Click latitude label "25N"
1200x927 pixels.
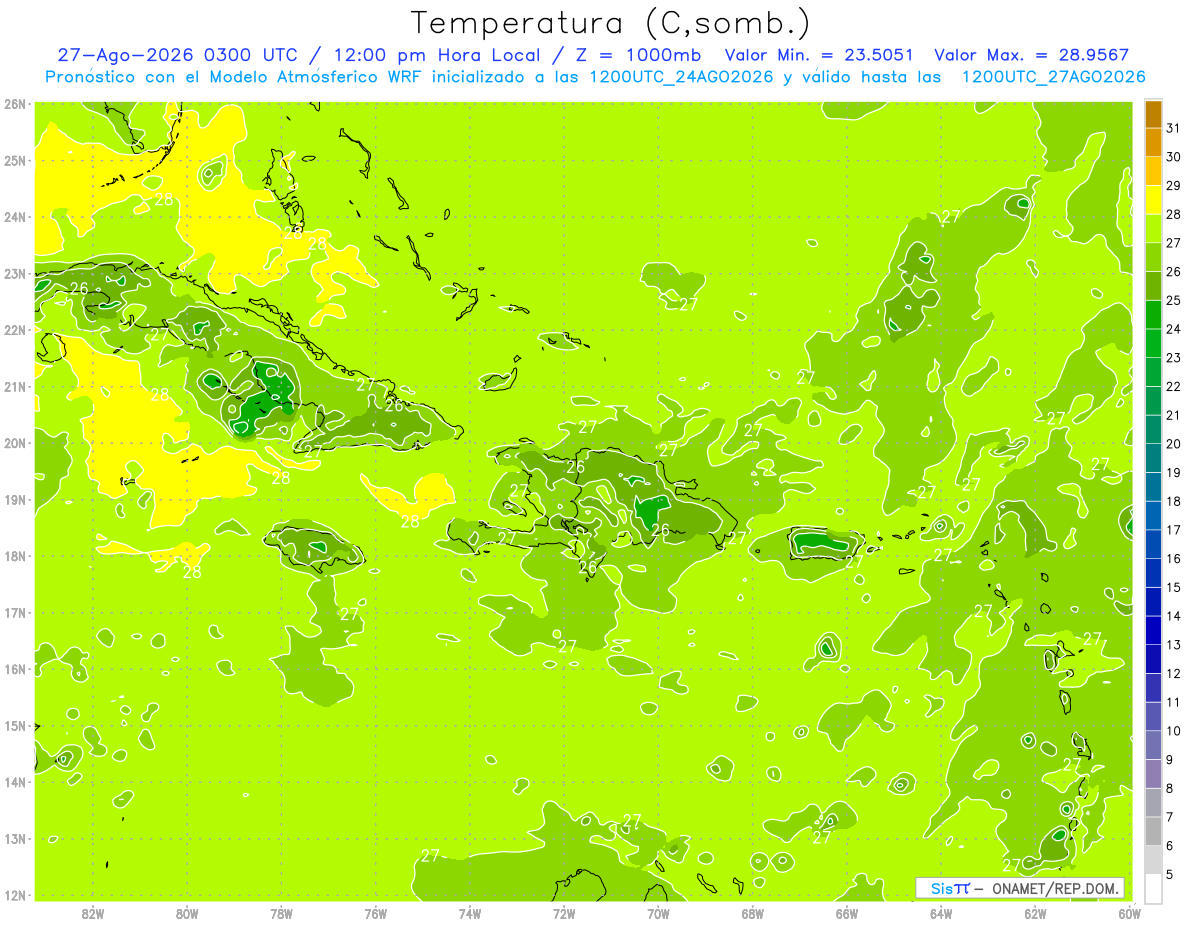pyautogui.click(x=15, y=160)
